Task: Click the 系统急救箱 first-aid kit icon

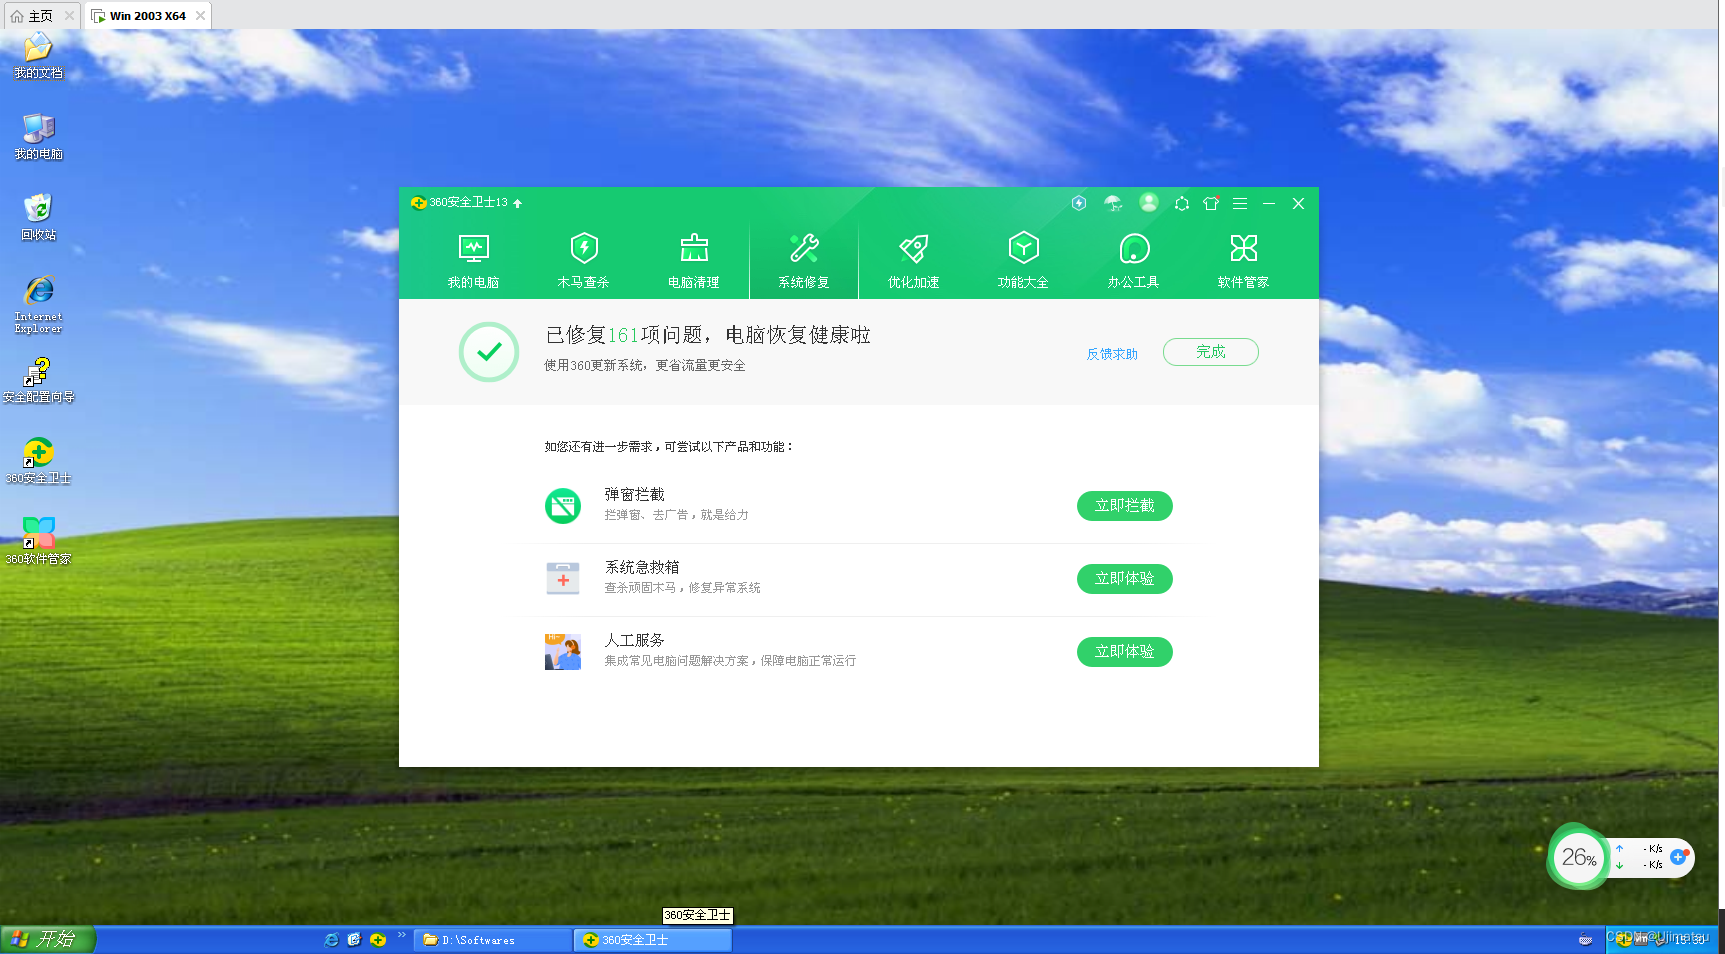Action: (x=563, y=578)
